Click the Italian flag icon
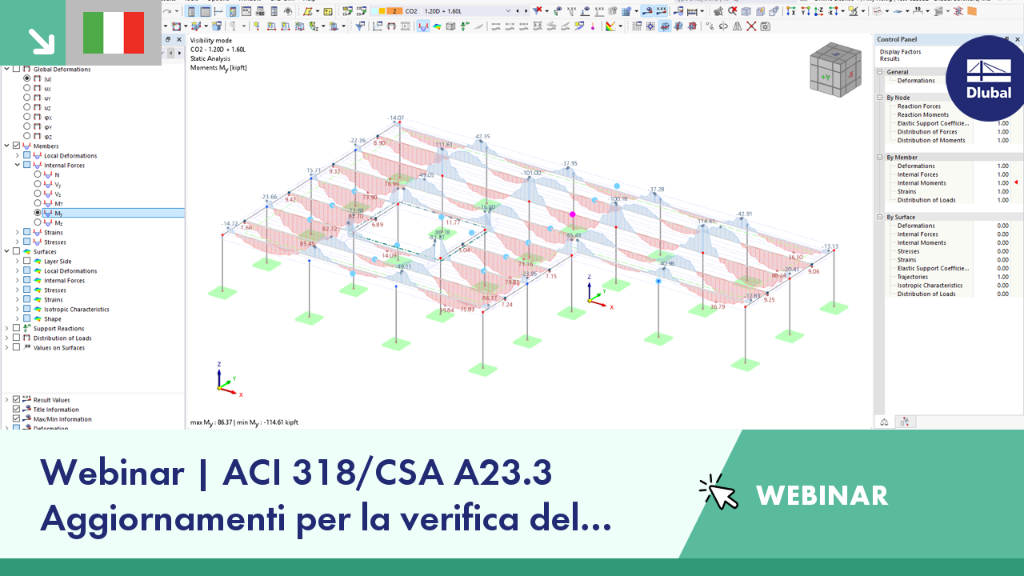 [113, 33]
